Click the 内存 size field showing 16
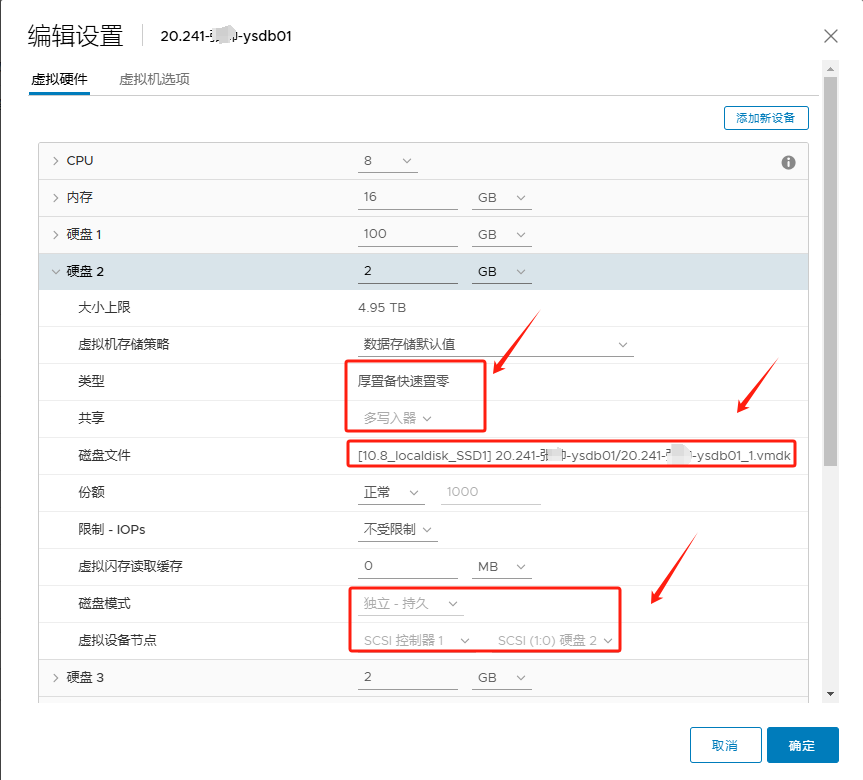 [x=408, y=198]
